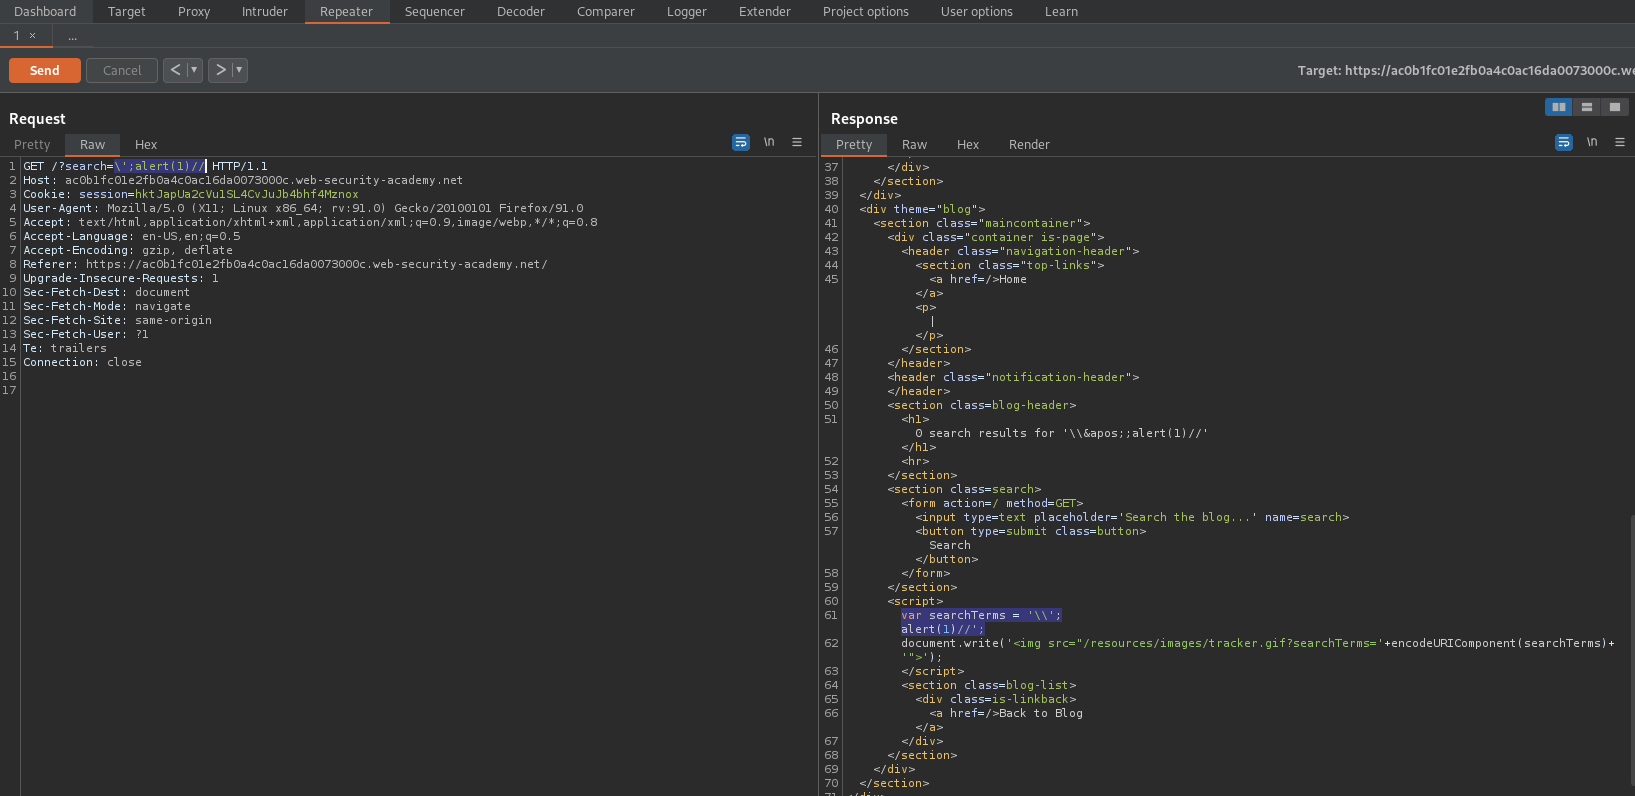
Task: Select top-bottom layout icon
Action: pyautogui.click(x=1587, y=107)
